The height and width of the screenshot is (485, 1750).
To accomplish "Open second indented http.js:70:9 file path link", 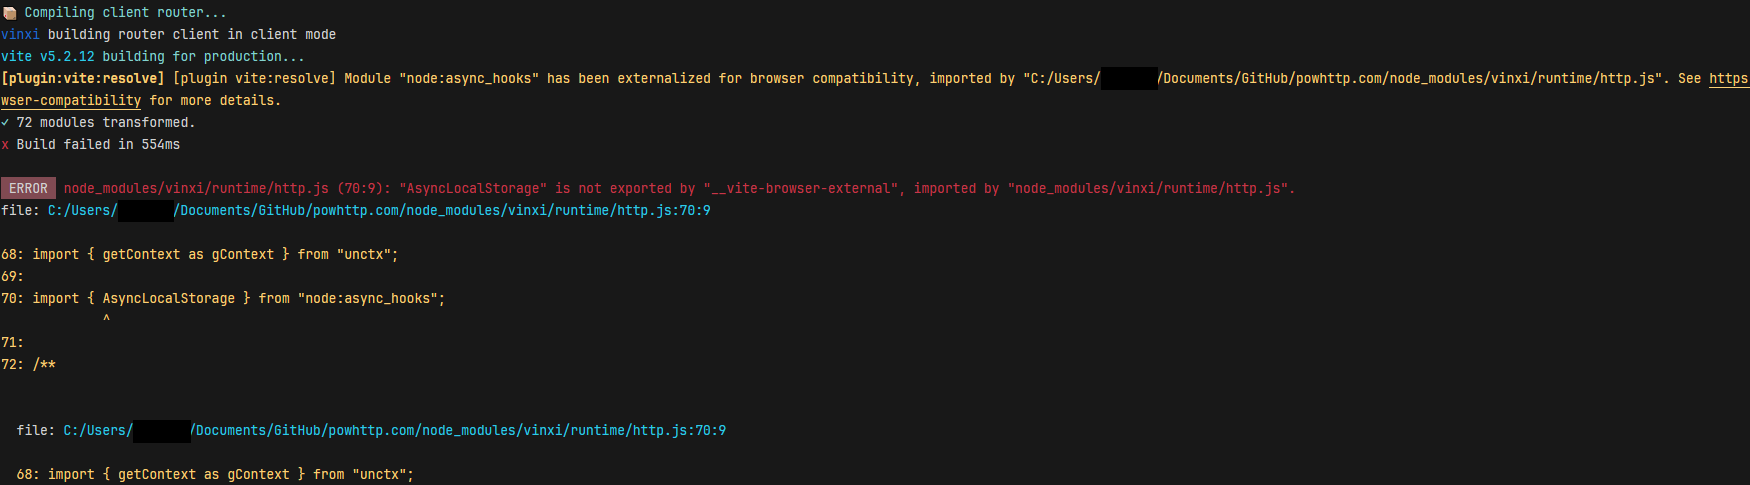I will tap(395, 431).
